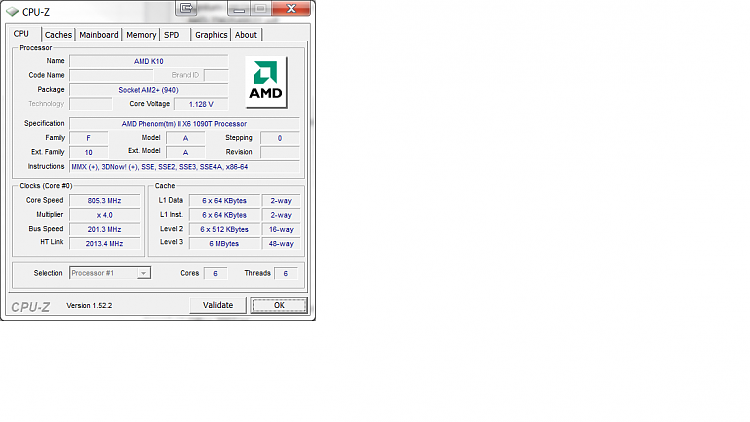Click Level 2 cache size 6 x 512 KBytes
Screen dimensions: 750x422
click(224, 229)
